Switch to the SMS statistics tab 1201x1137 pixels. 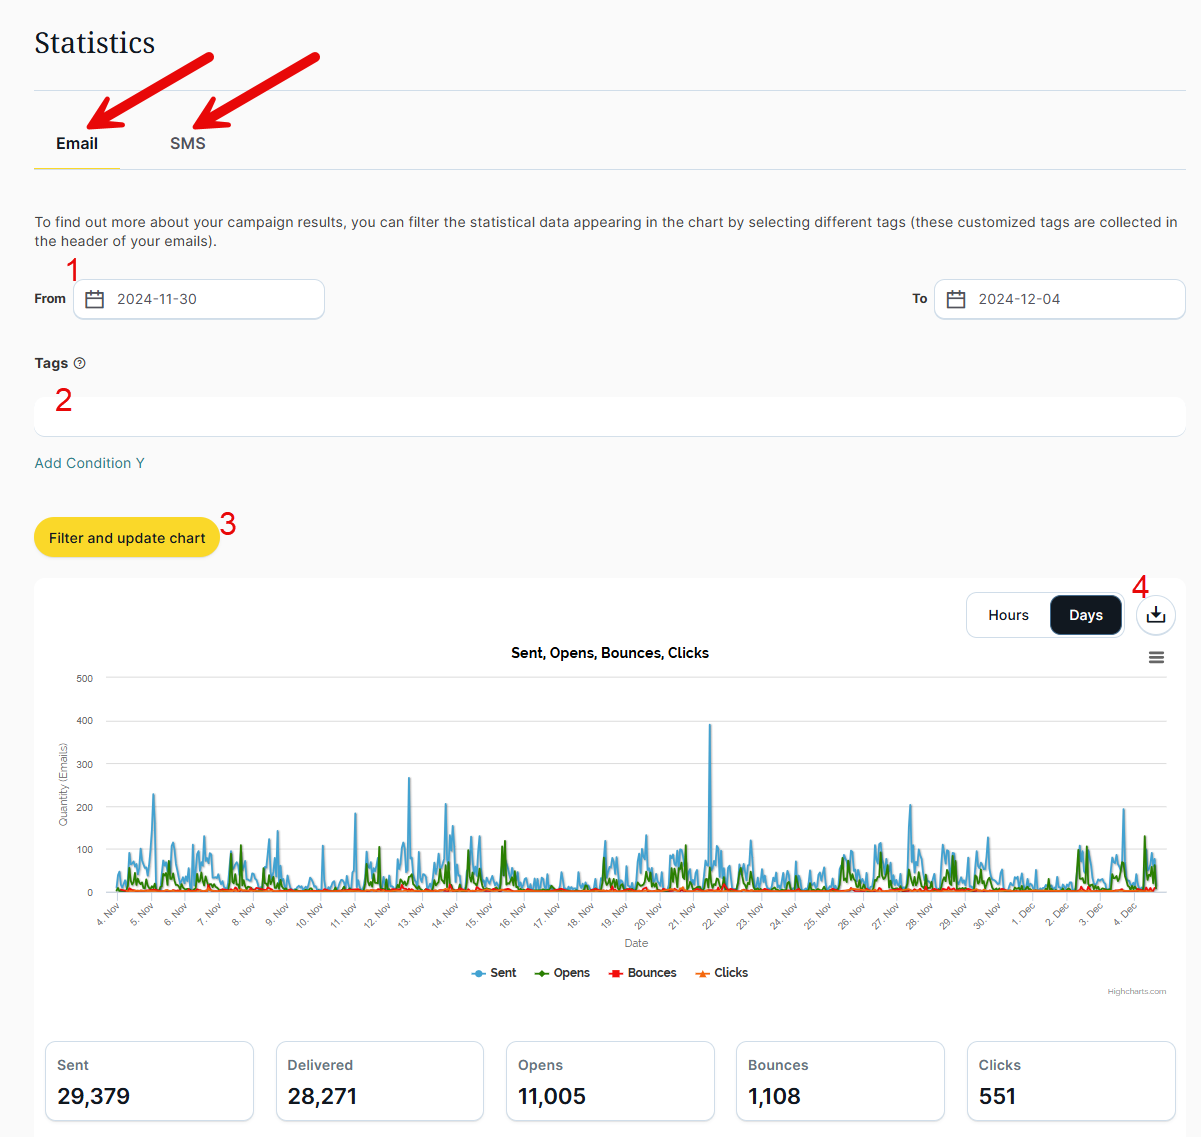(x=188, y=144)
